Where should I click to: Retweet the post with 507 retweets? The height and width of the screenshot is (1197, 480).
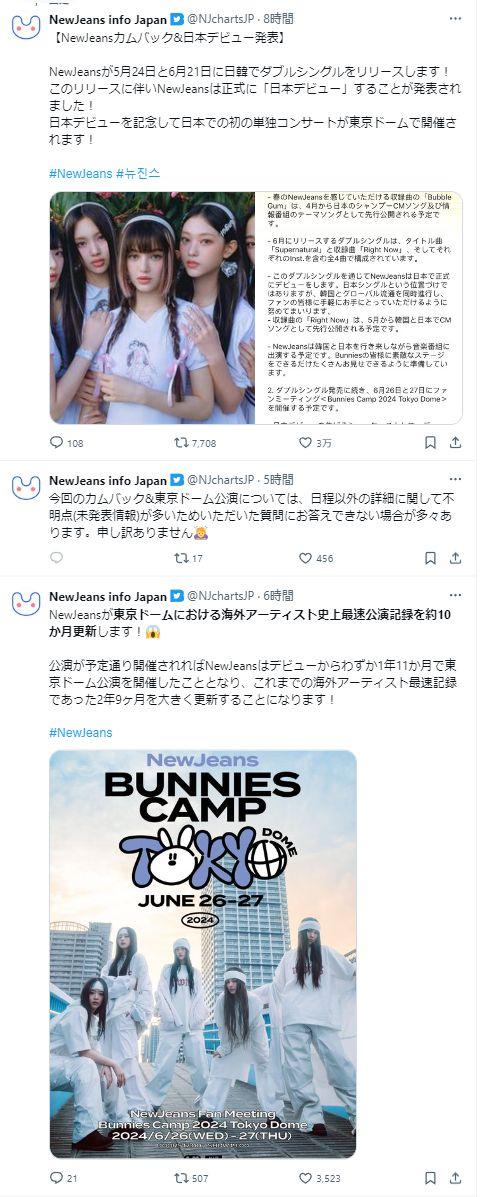coord(182,1178)
